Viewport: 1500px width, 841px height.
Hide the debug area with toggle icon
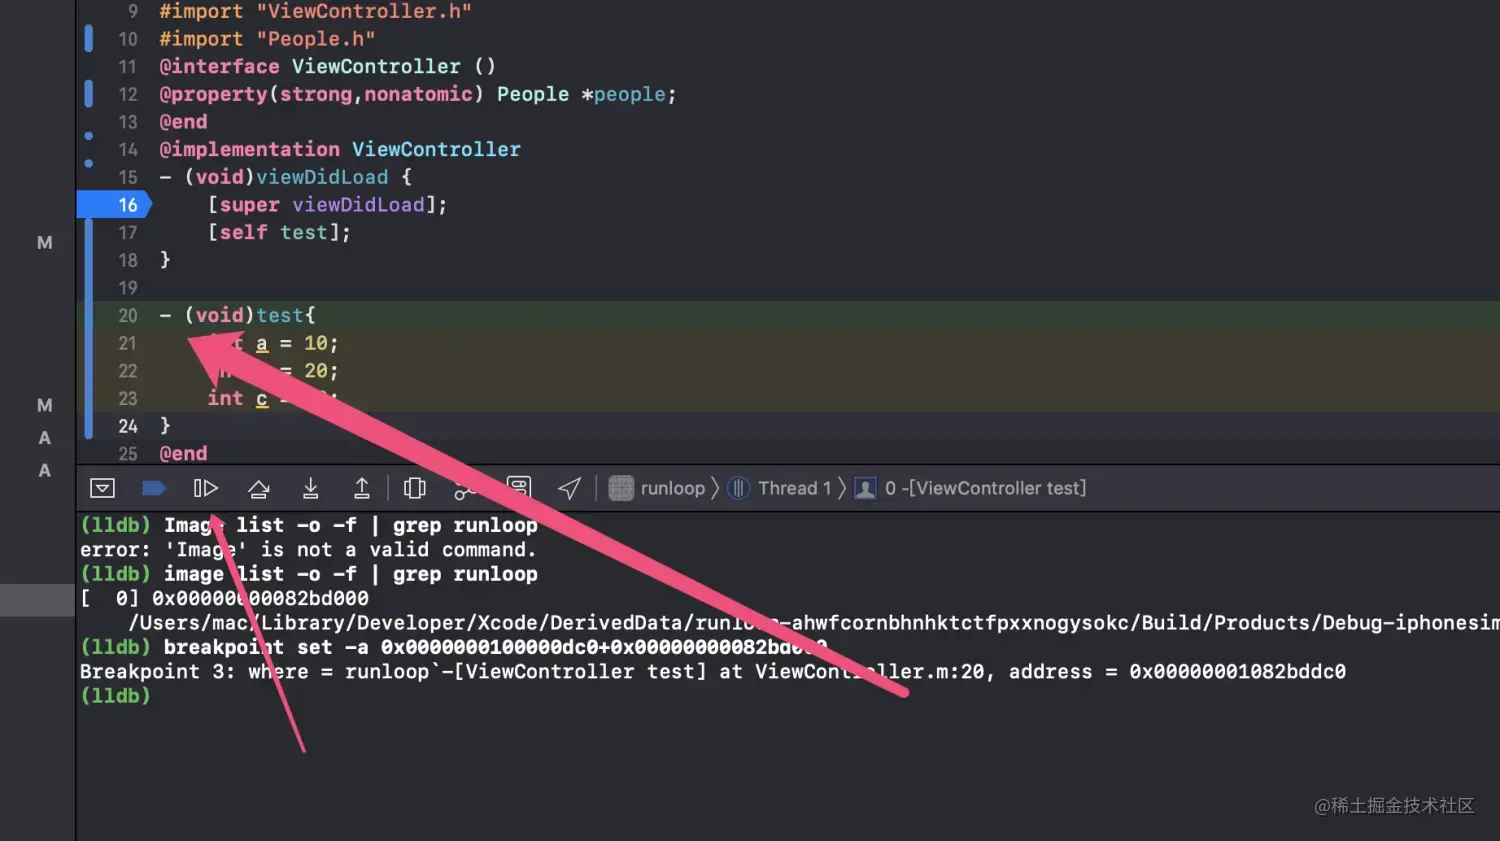tap(102, 488)
